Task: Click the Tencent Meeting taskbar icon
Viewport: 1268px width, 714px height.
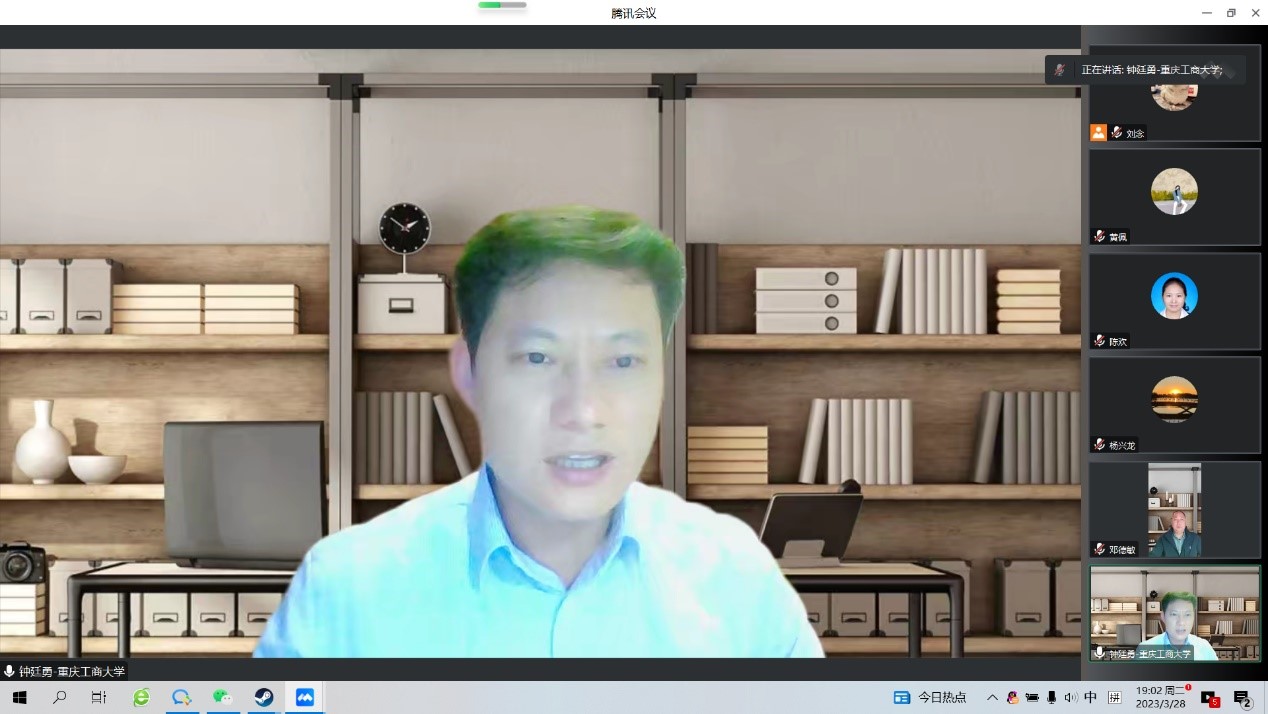Action: click(x=304, y=698)
